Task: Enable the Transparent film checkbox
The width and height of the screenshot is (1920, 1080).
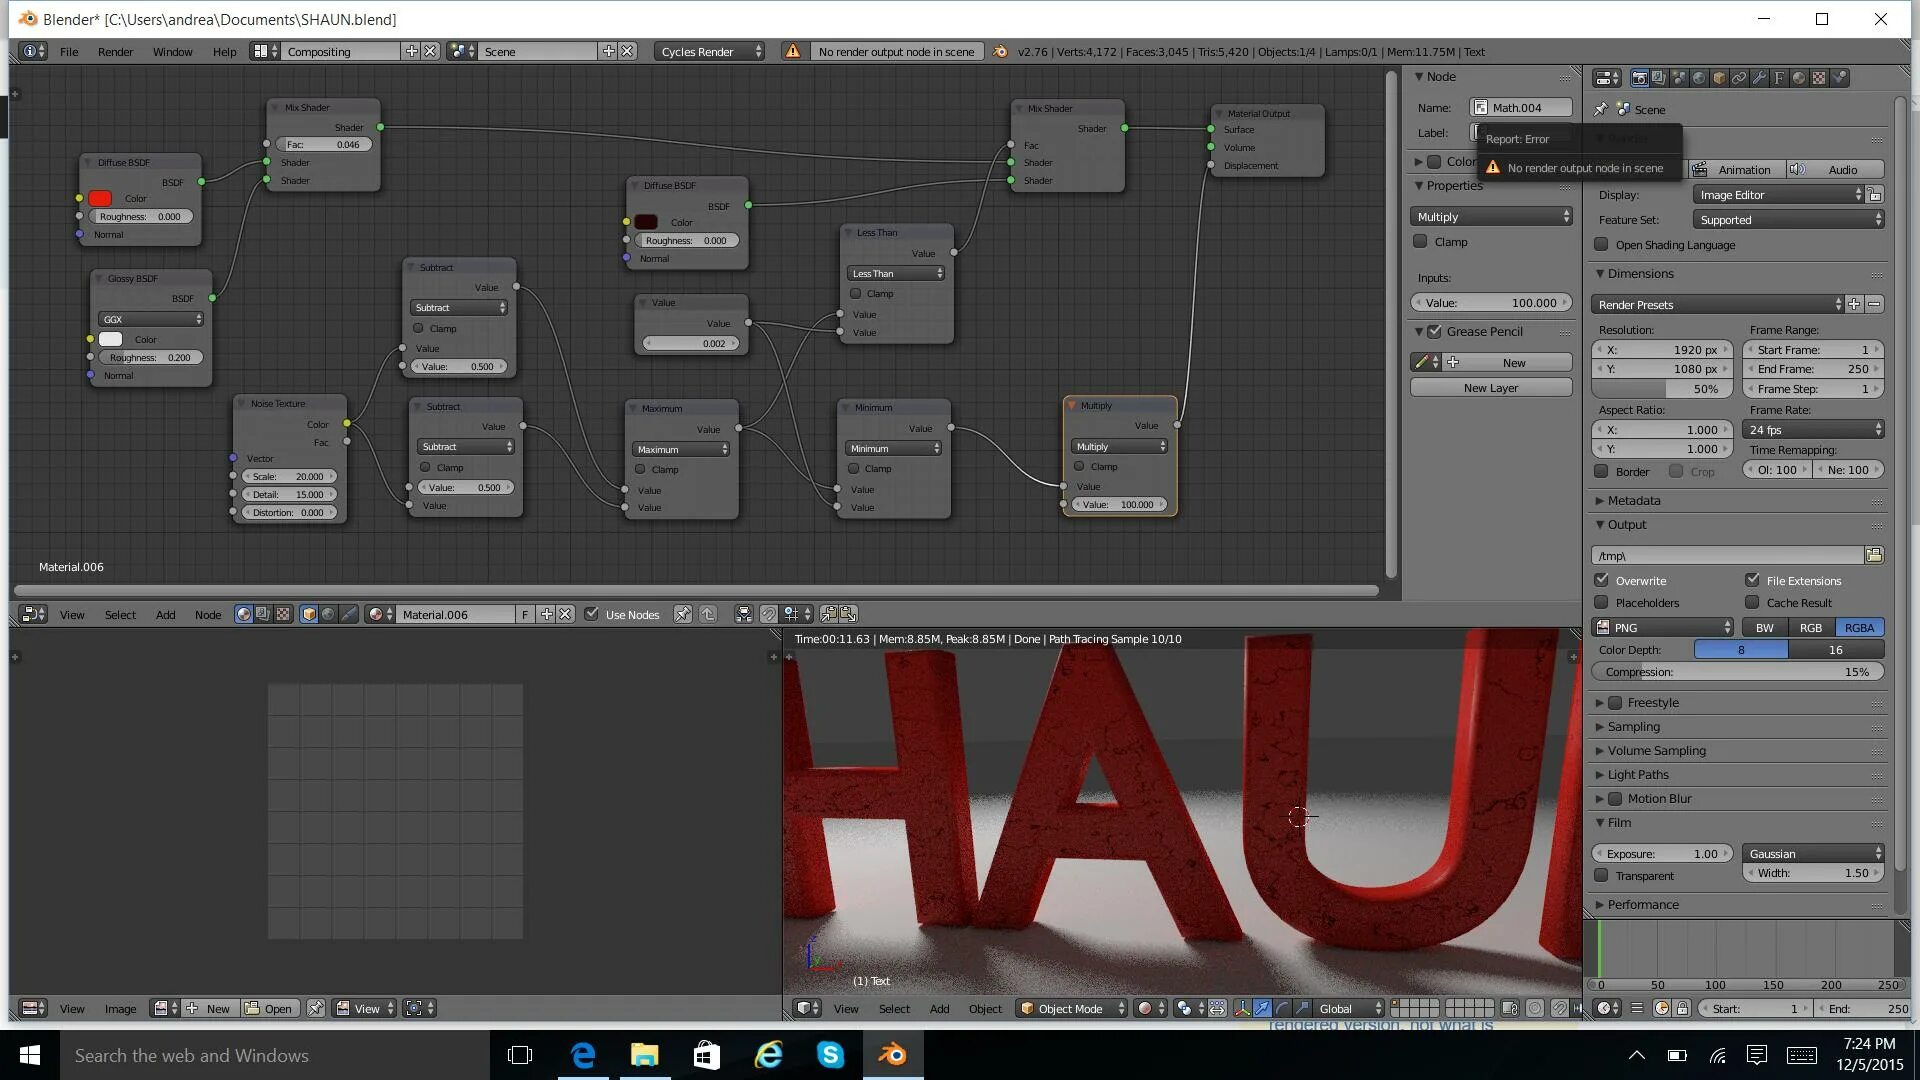Action: (x=1602, y=876)
